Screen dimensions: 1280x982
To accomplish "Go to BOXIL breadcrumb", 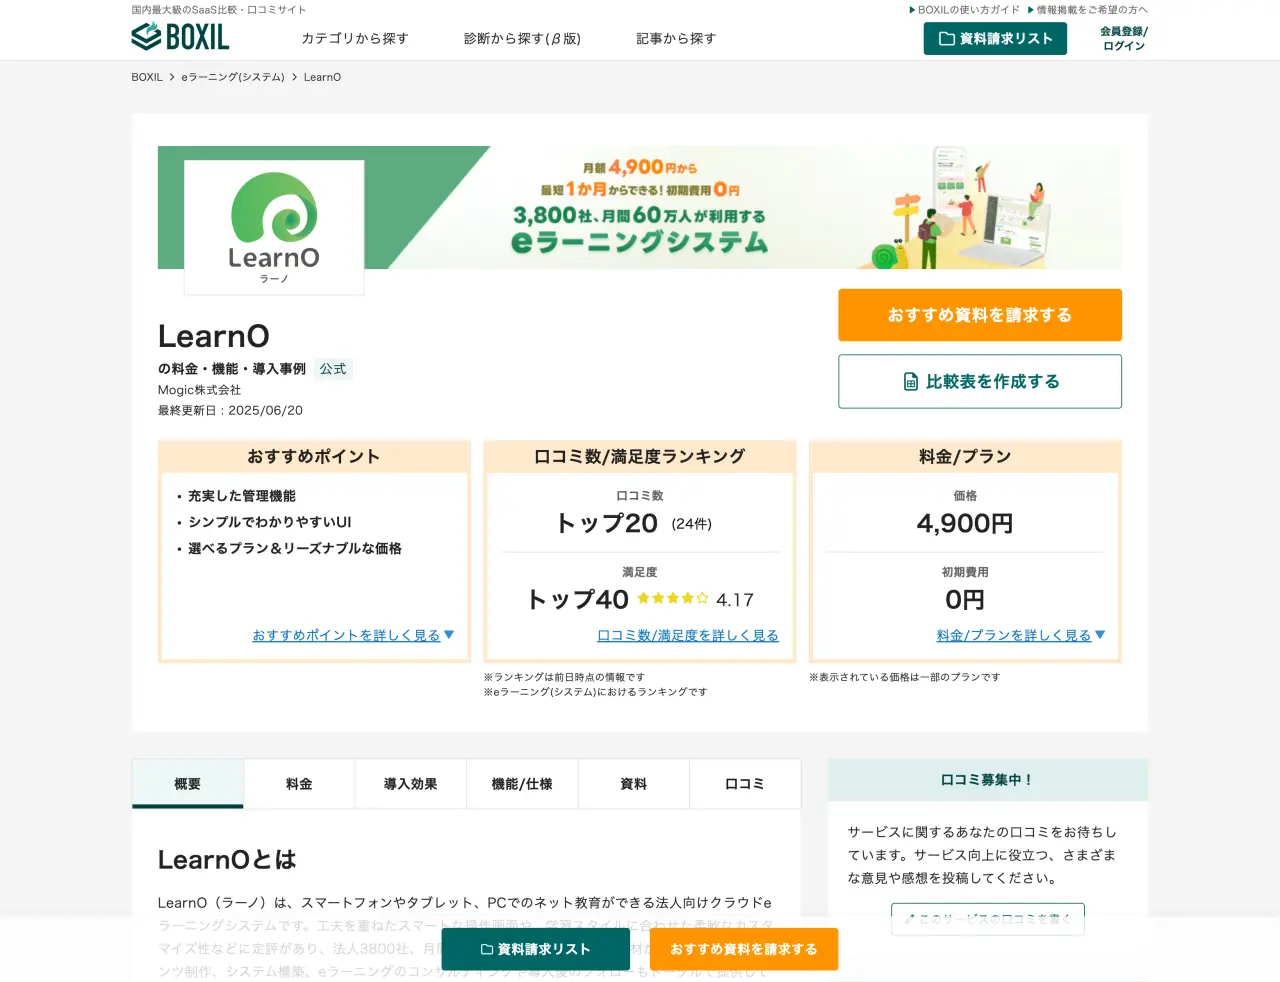I will (x=147, y=77).
